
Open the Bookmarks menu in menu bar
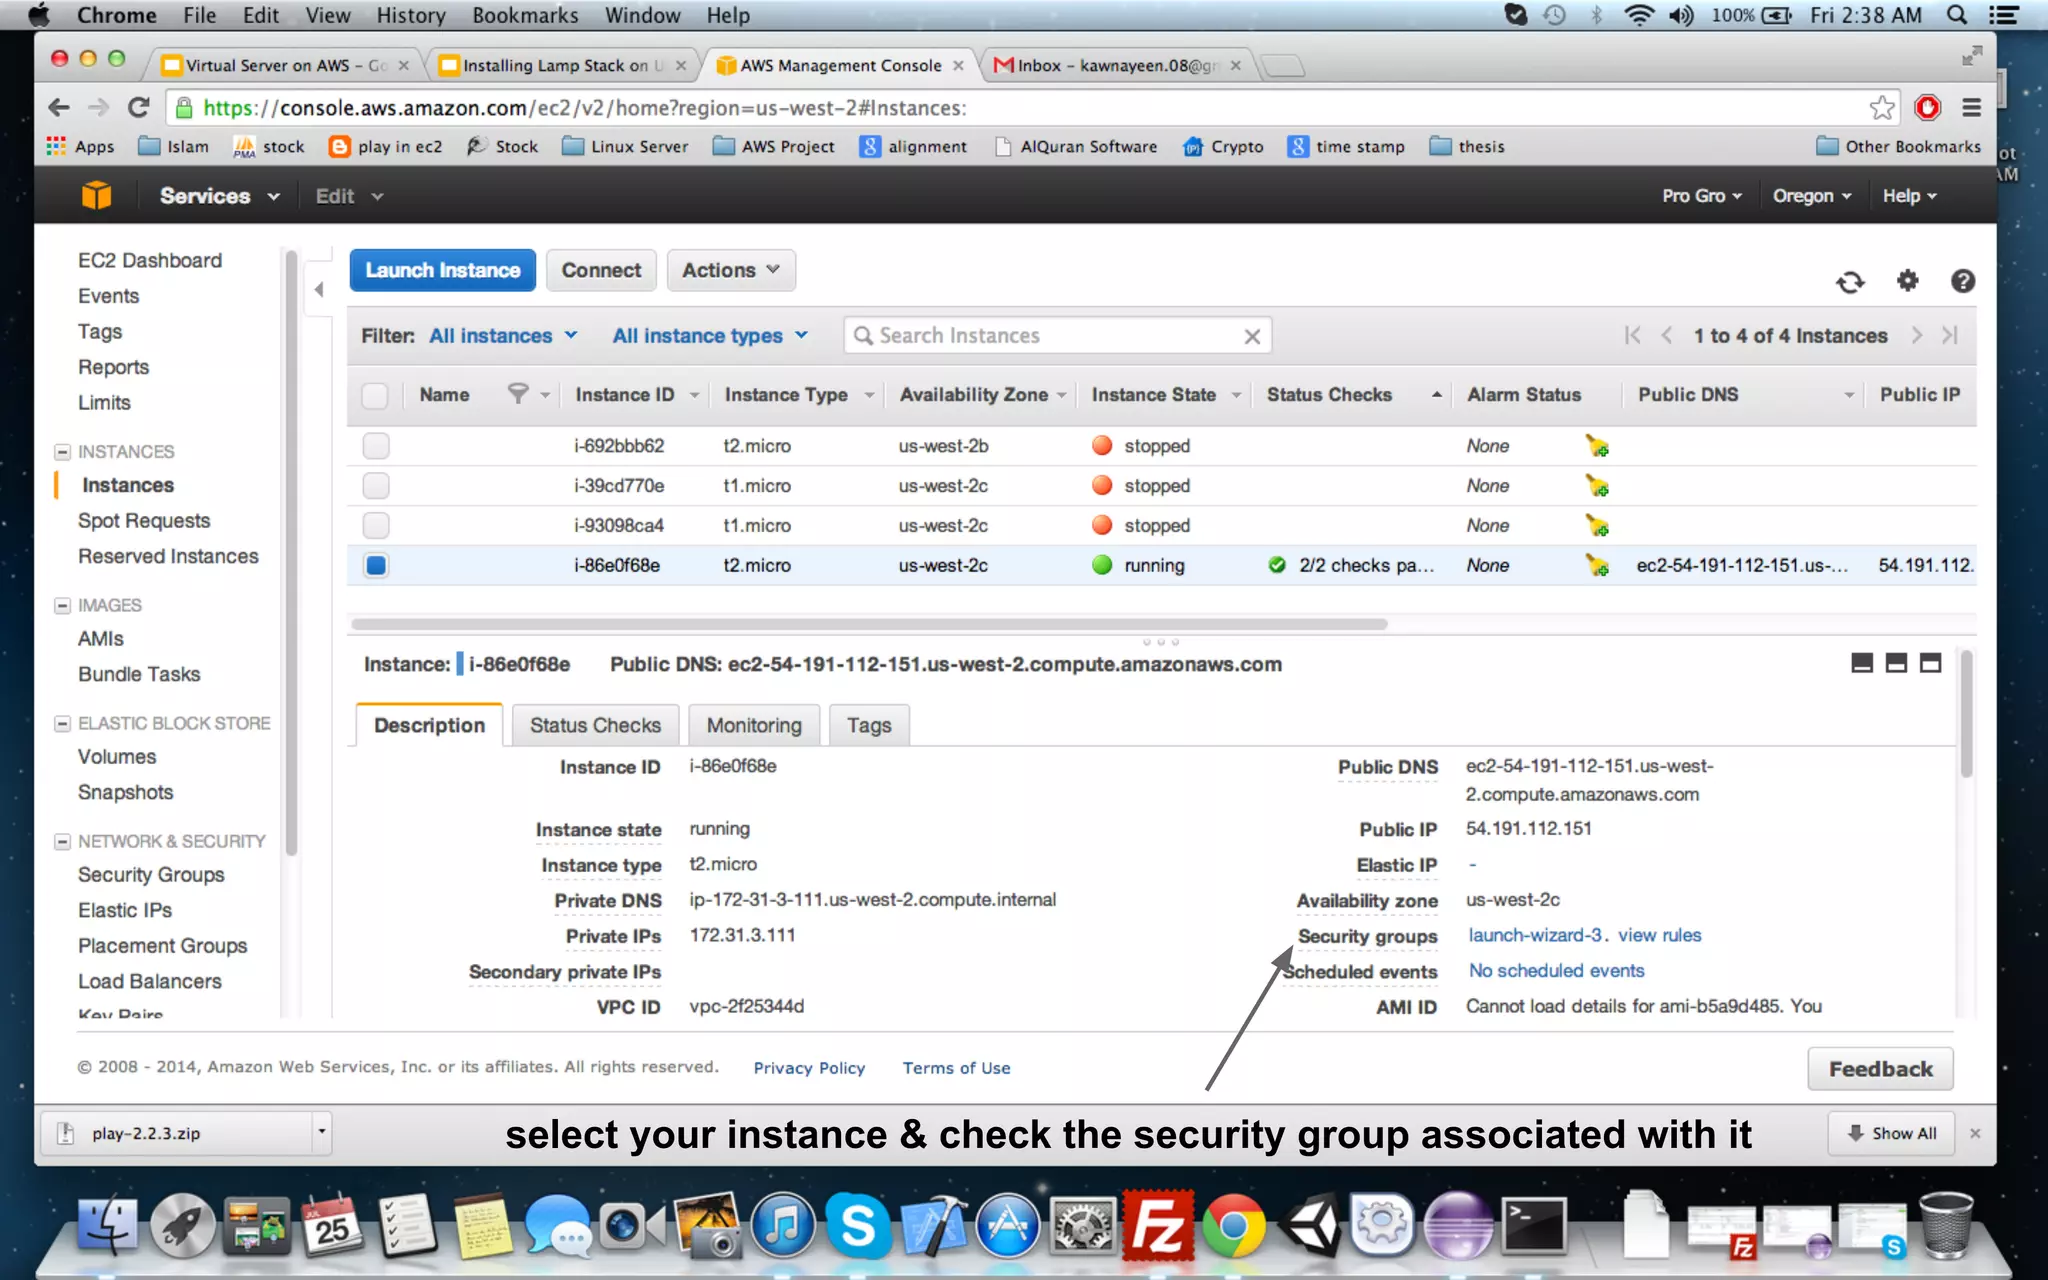[525, 15]
